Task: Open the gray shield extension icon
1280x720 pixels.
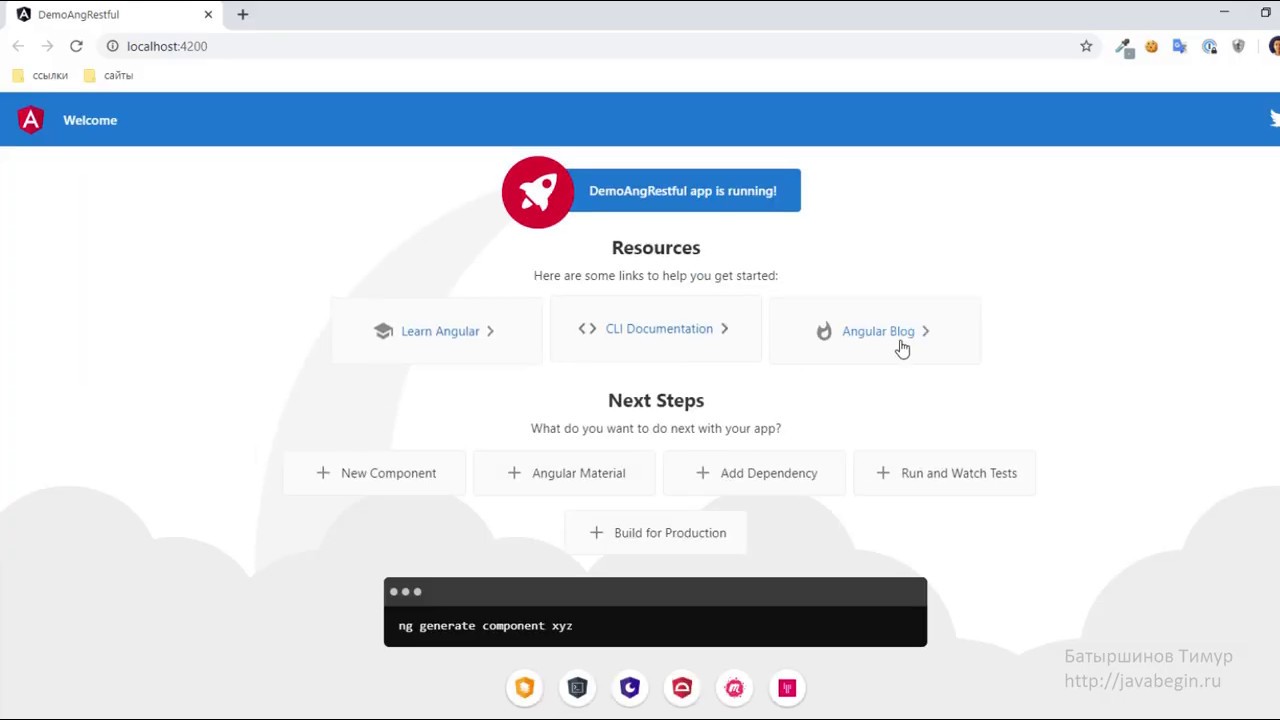Action: pyautogui.click(x=1238, y=46)
